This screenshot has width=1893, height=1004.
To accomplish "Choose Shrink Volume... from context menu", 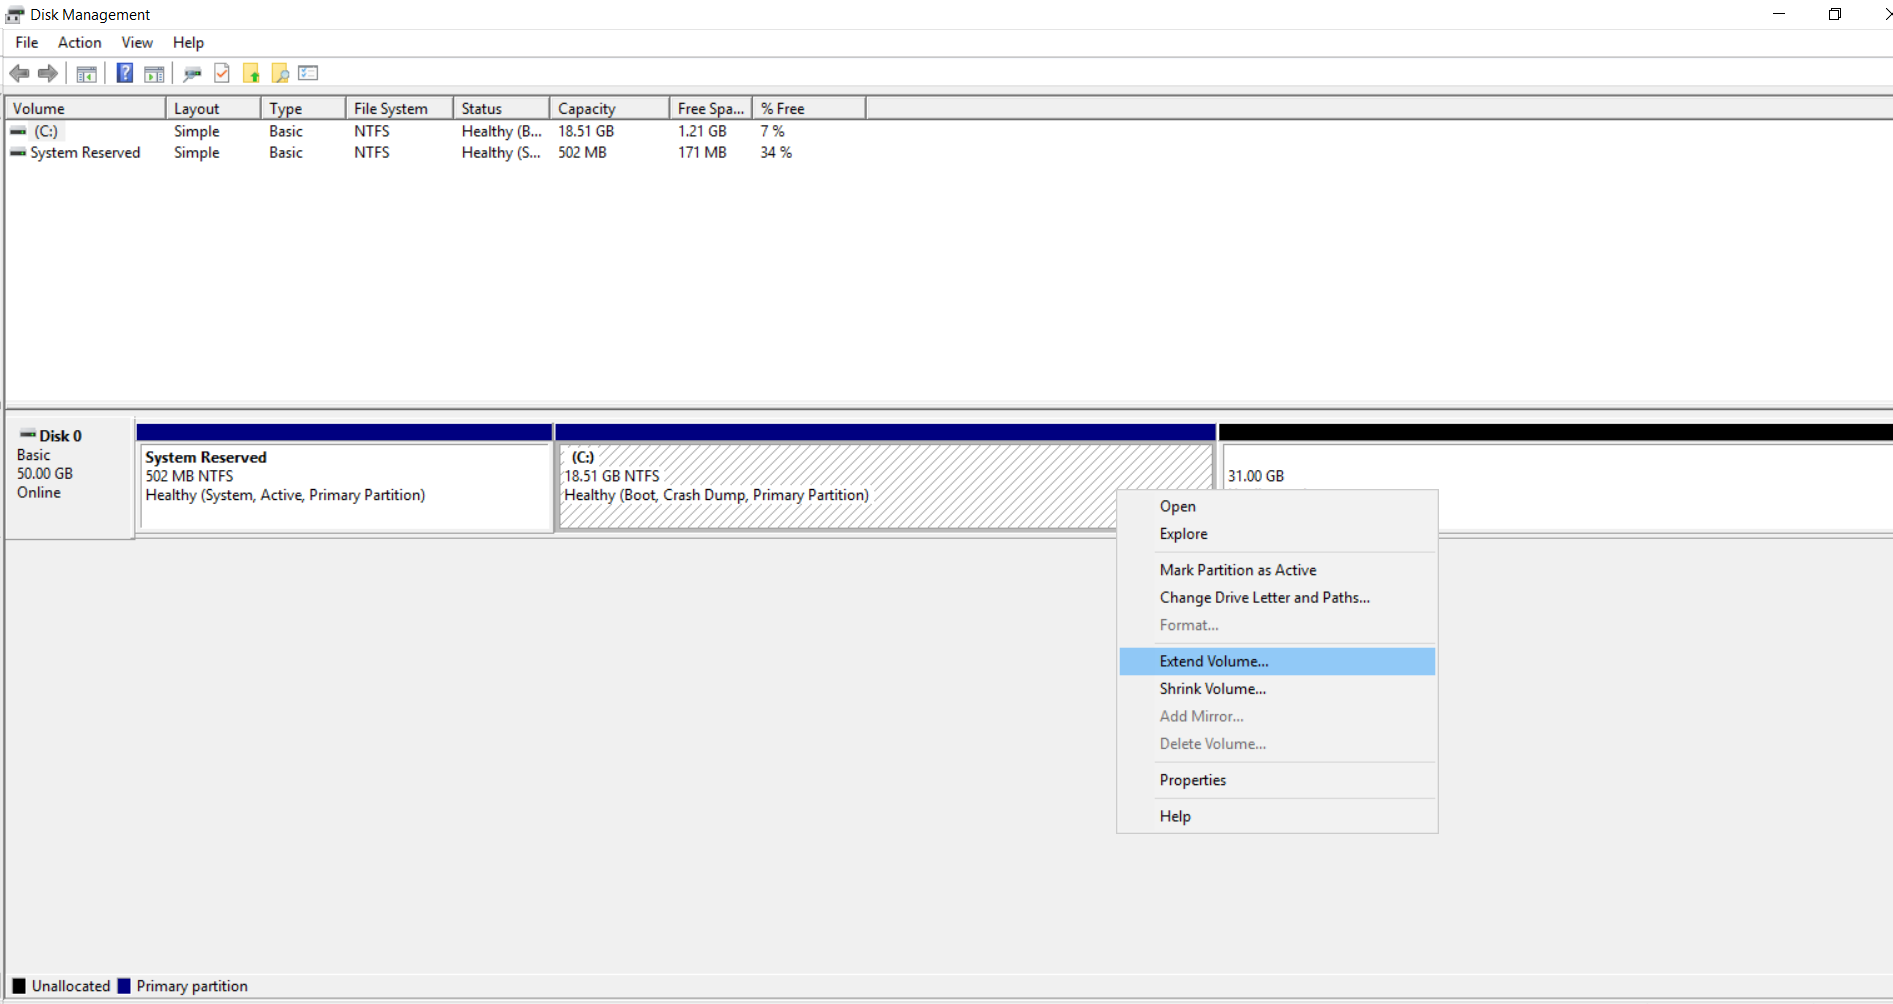I will (x=1277, y=689).
